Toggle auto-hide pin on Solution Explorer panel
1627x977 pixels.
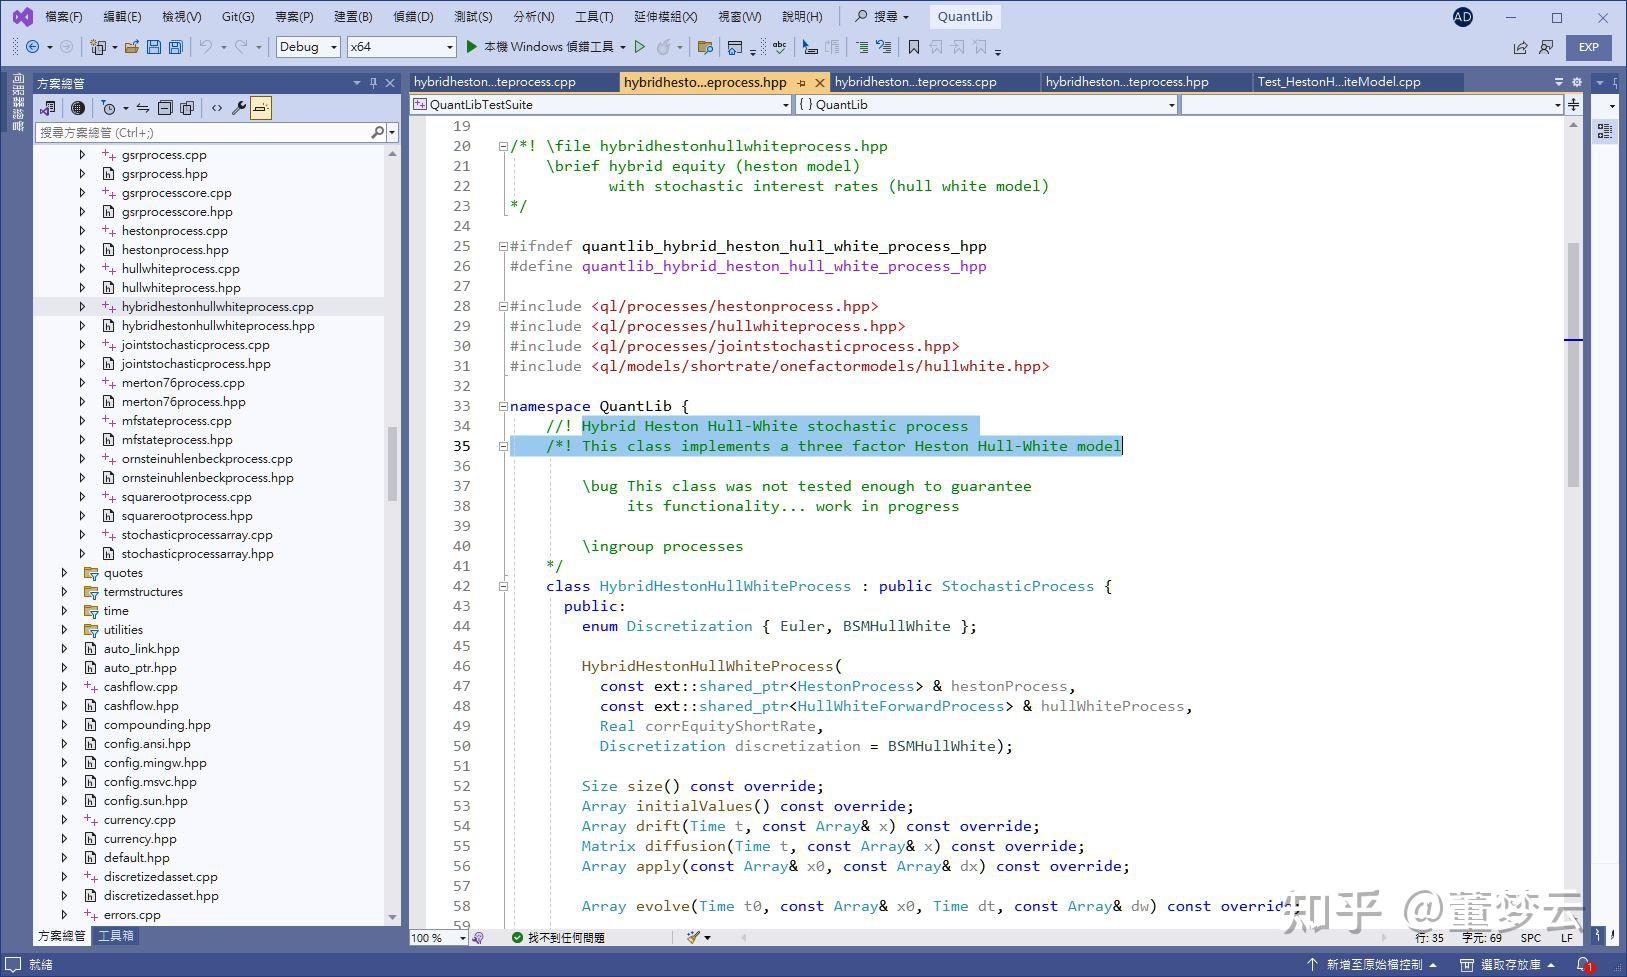coord(373,83)
